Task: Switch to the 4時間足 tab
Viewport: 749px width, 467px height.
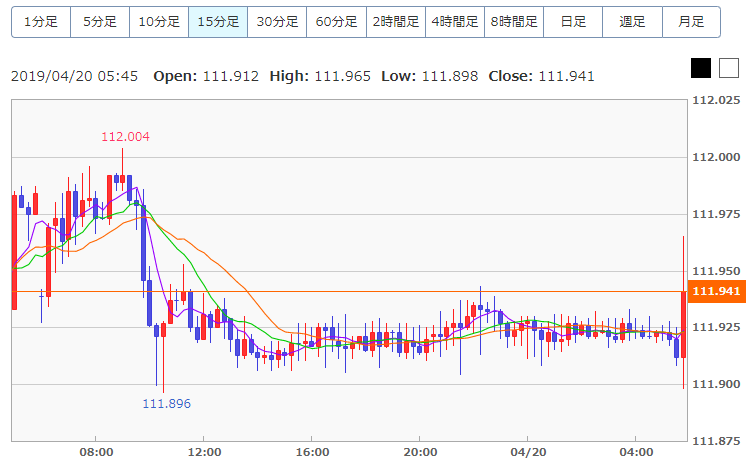Action: [x=454, y=21]
